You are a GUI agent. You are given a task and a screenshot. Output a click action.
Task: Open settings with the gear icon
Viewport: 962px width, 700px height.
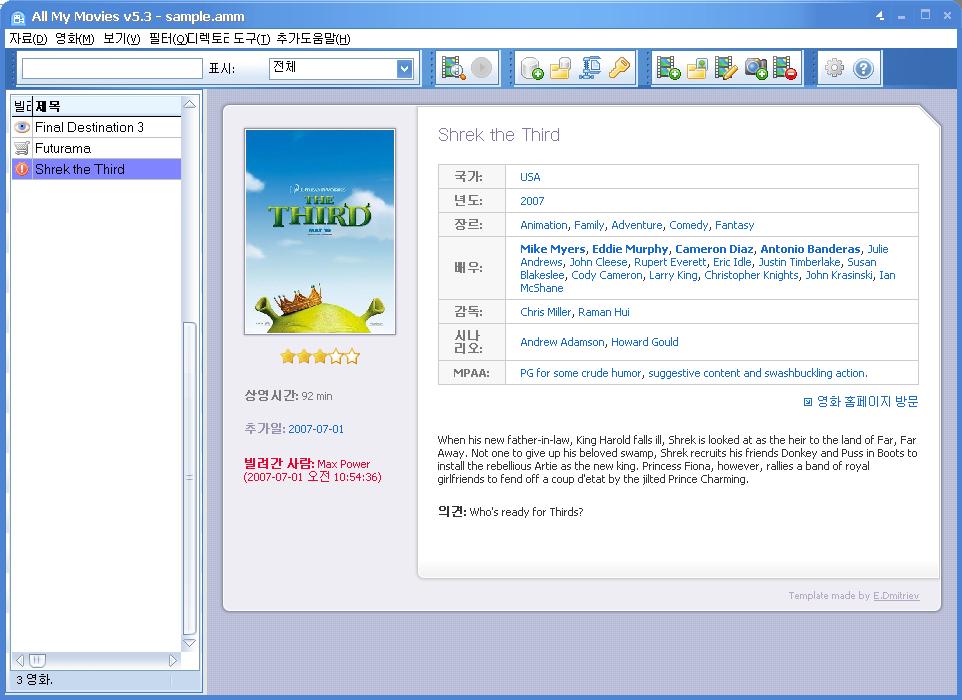point(834,67)
